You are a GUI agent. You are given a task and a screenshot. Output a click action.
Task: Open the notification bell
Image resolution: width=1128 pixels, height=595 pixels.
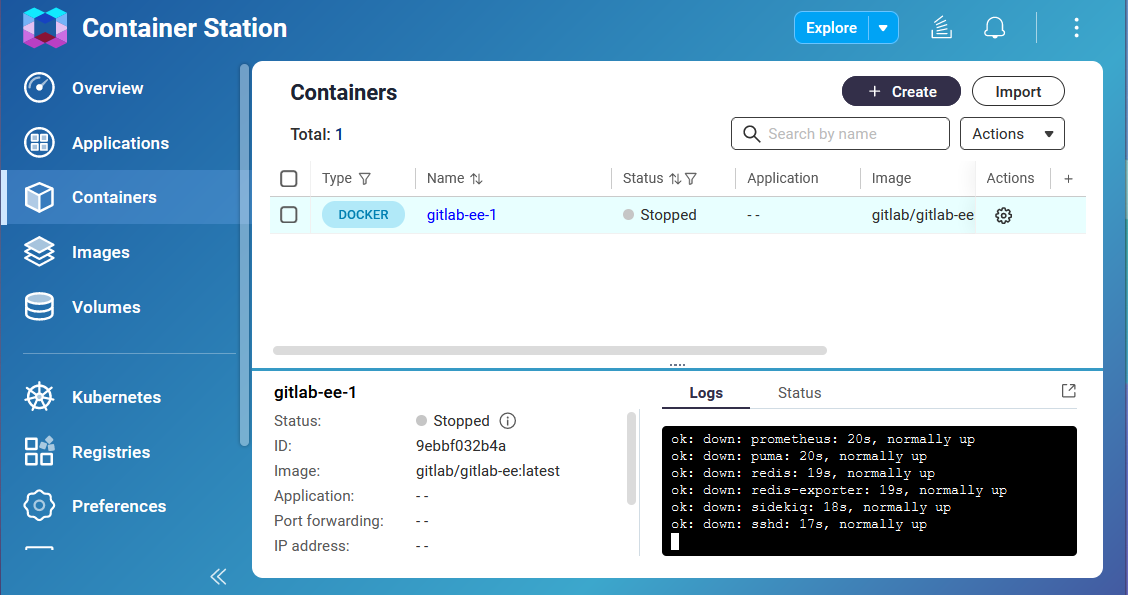[994, 27]
